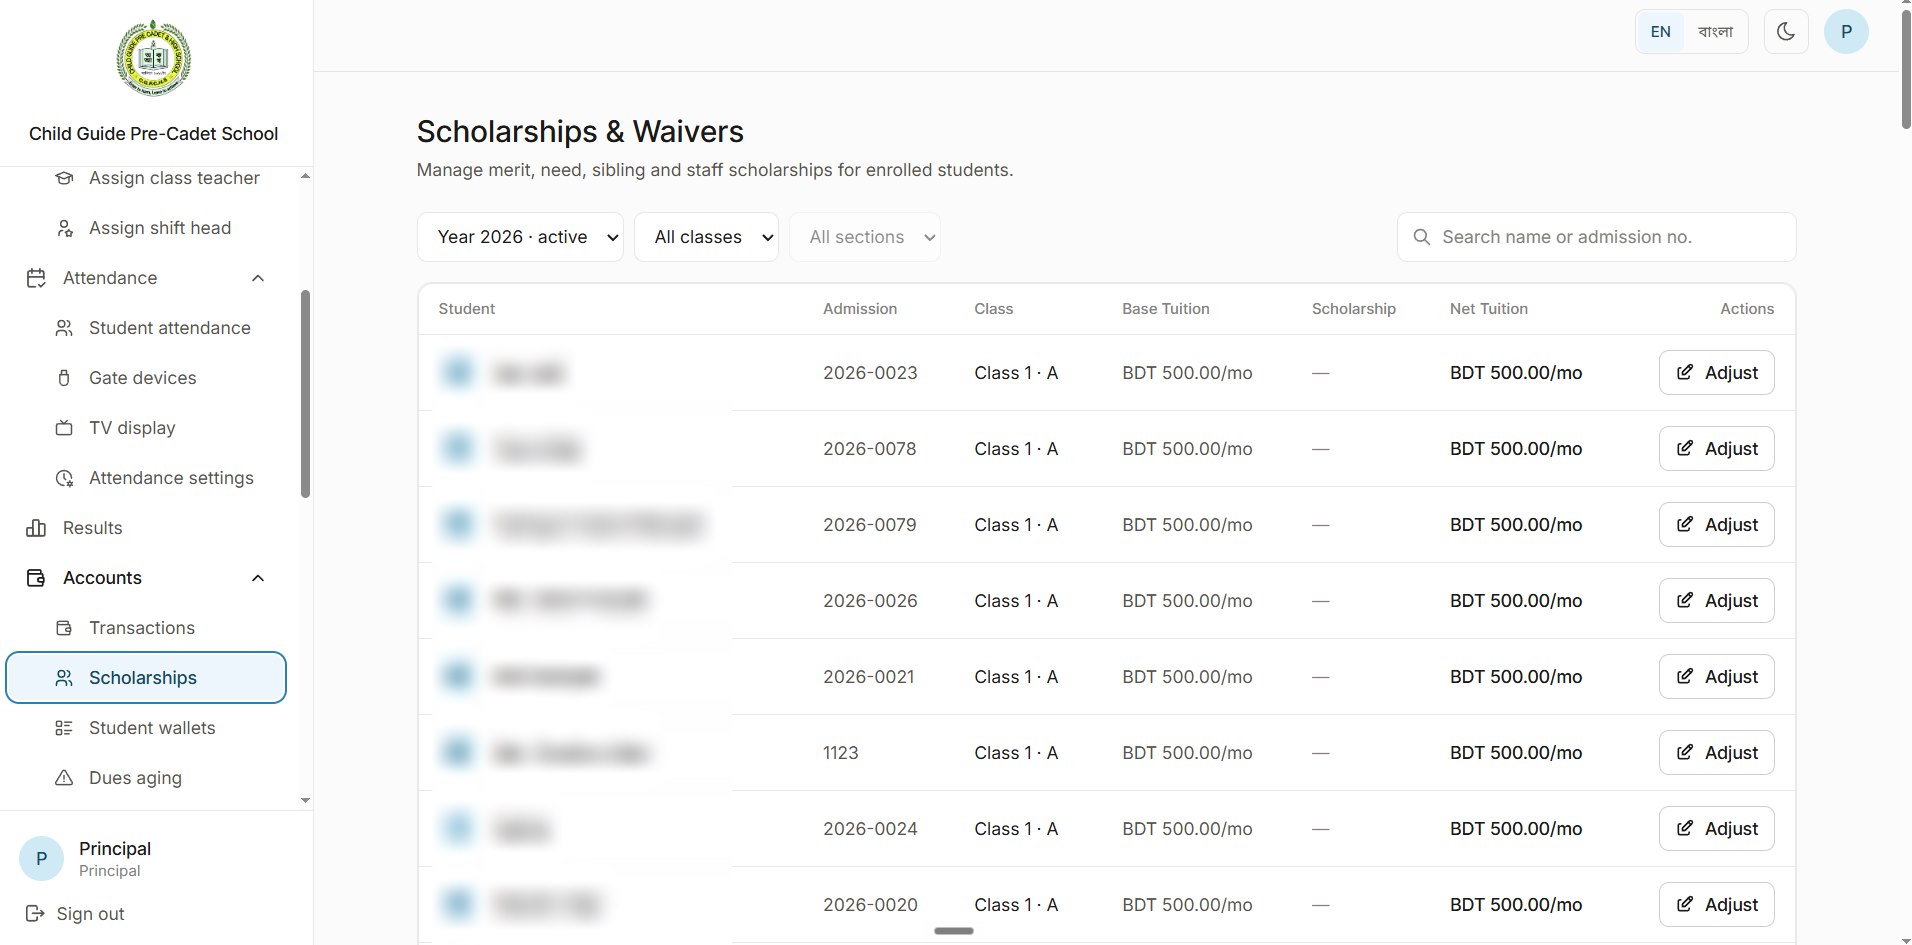Click edit icon in 2026-0026 Adjust button
Screen dimensions: 1912x945
(x=1685, y=600)
